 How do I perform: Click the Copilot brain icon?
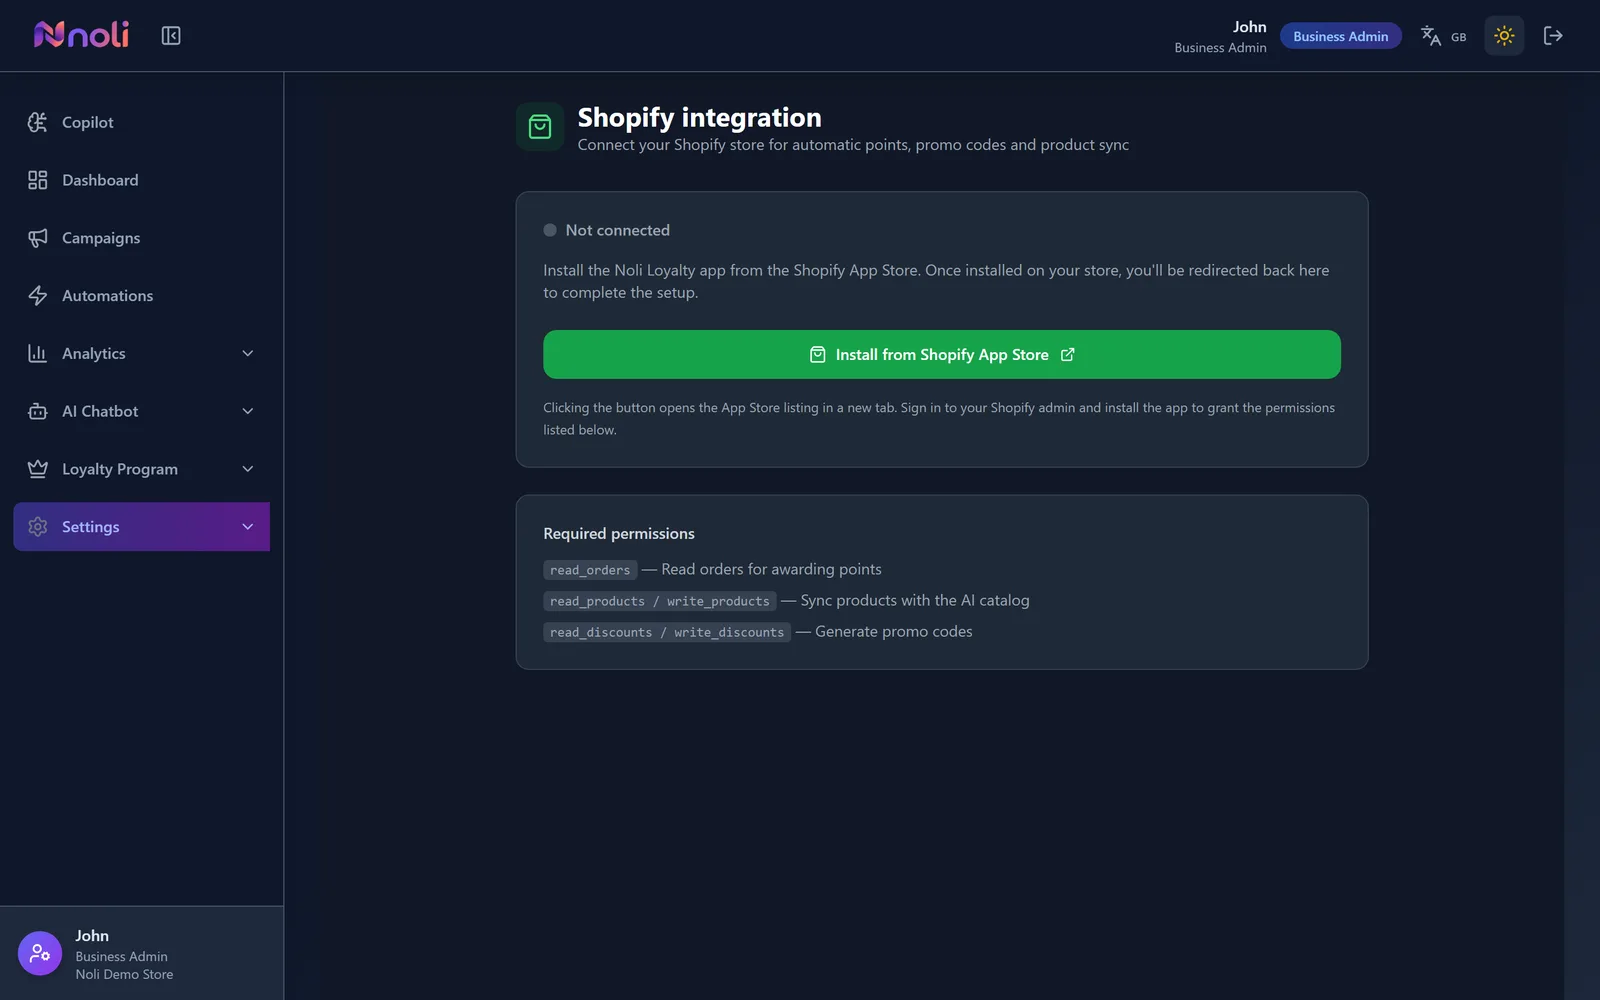tap(38, 122)
